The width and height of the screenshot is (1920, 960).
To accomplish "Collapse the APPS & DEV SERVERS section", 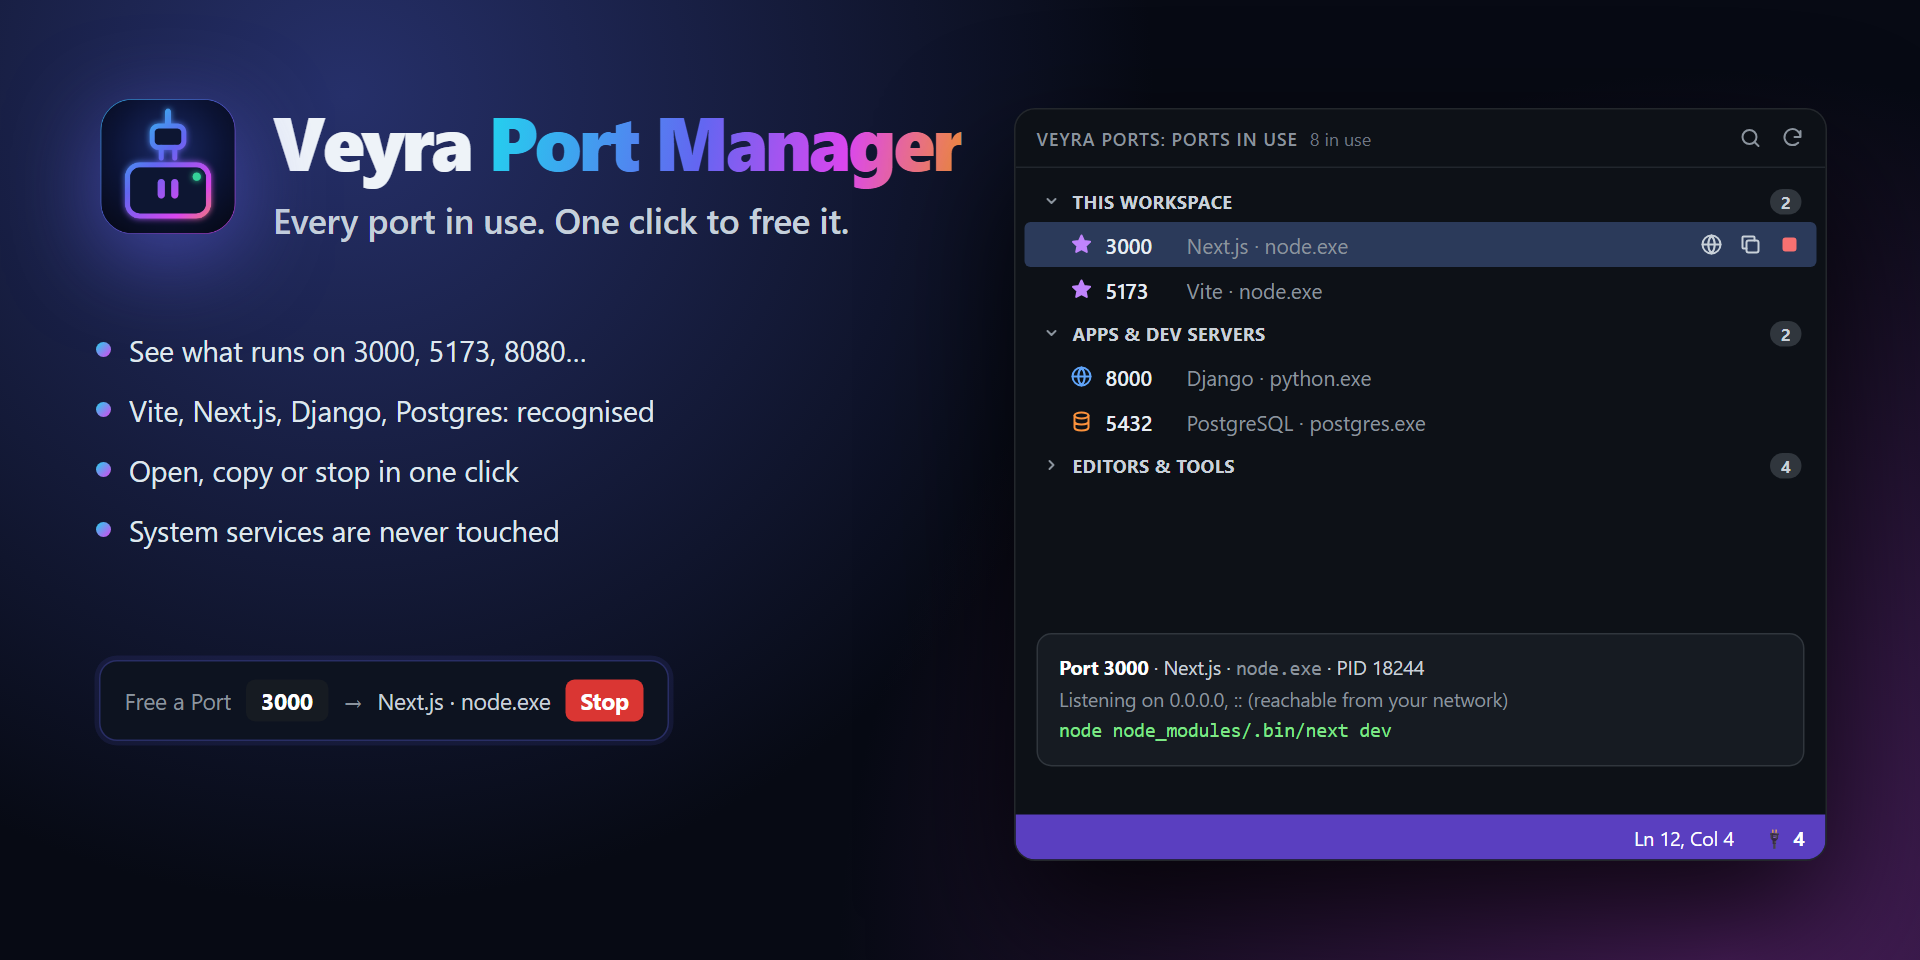I will (1051, 334).
